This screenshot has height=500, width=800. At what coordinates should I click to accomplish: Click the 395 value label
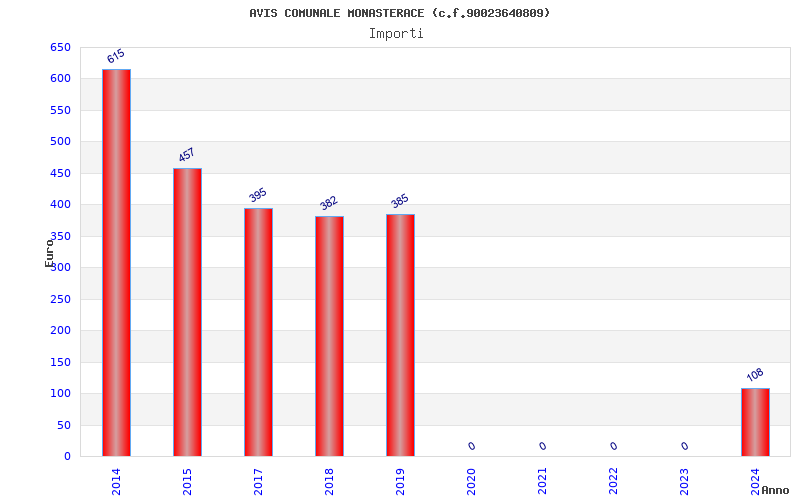(258, 194)
